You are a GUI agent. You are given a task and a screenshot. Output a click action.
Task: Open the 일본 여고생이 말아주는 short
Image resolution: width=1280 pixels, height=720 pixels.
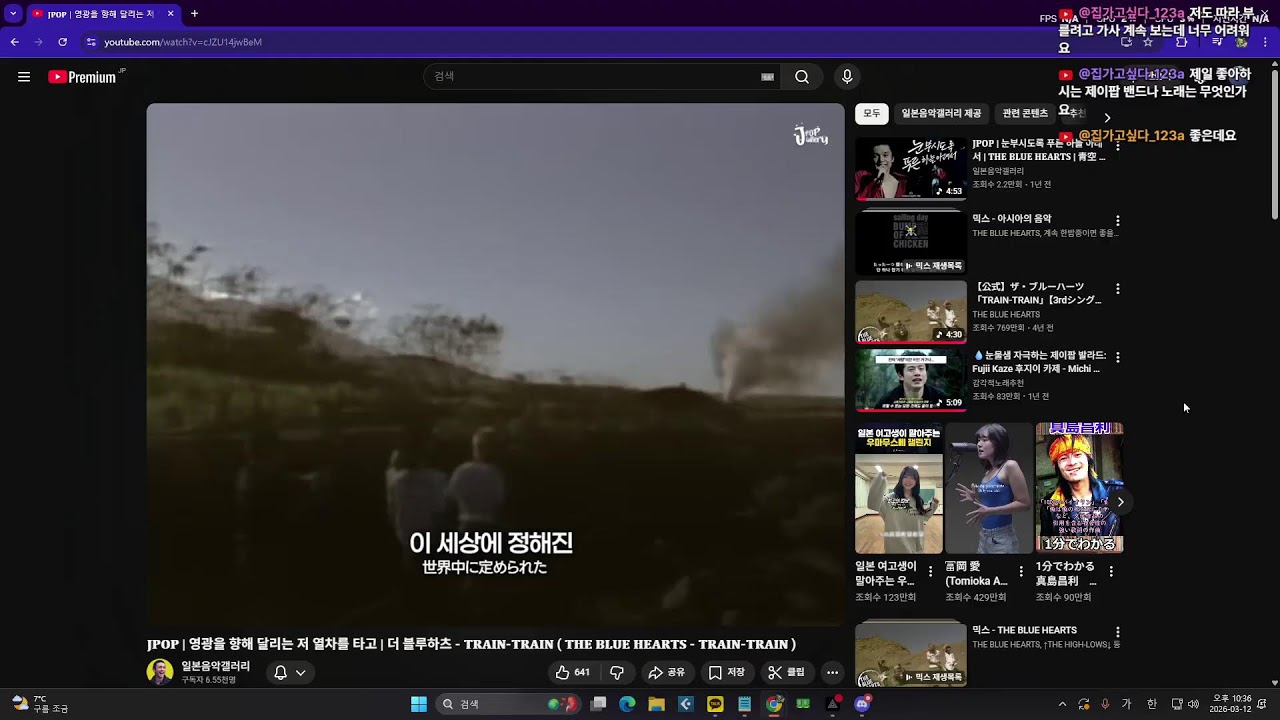point(898,488)
